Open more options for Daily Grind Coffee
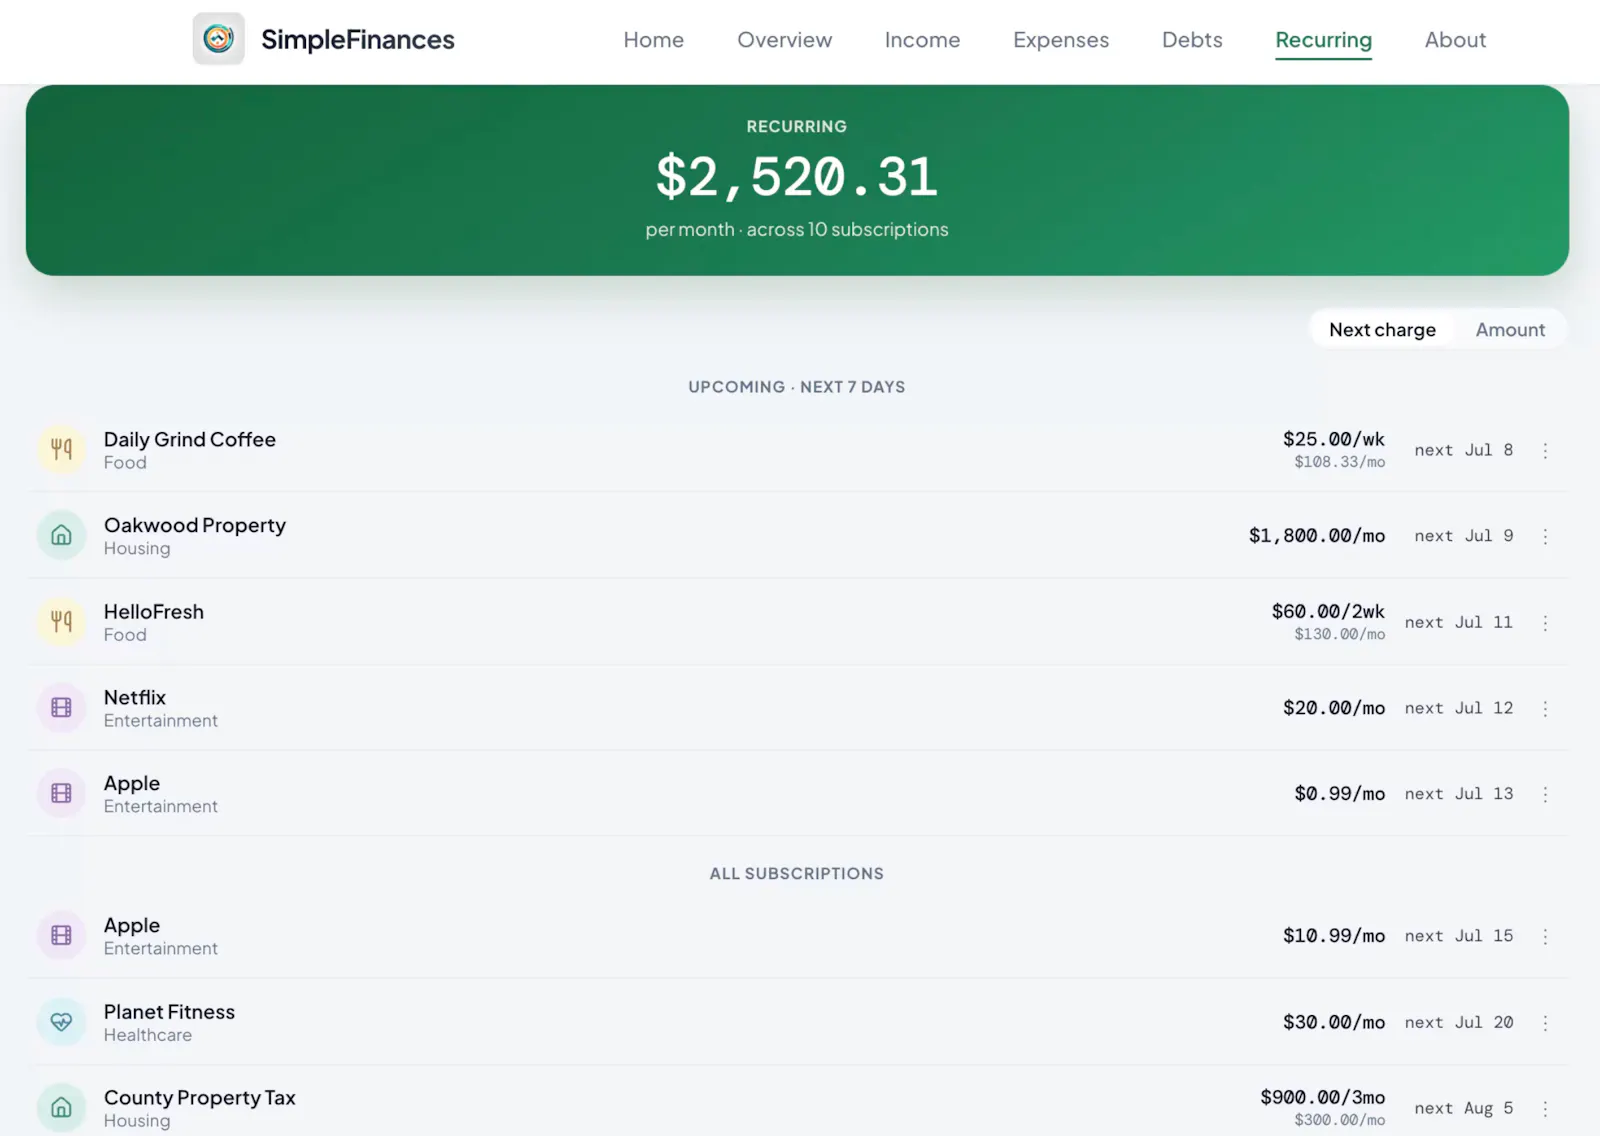Viewport: 1600px width, 1136px height. (x=1545, y=450)
